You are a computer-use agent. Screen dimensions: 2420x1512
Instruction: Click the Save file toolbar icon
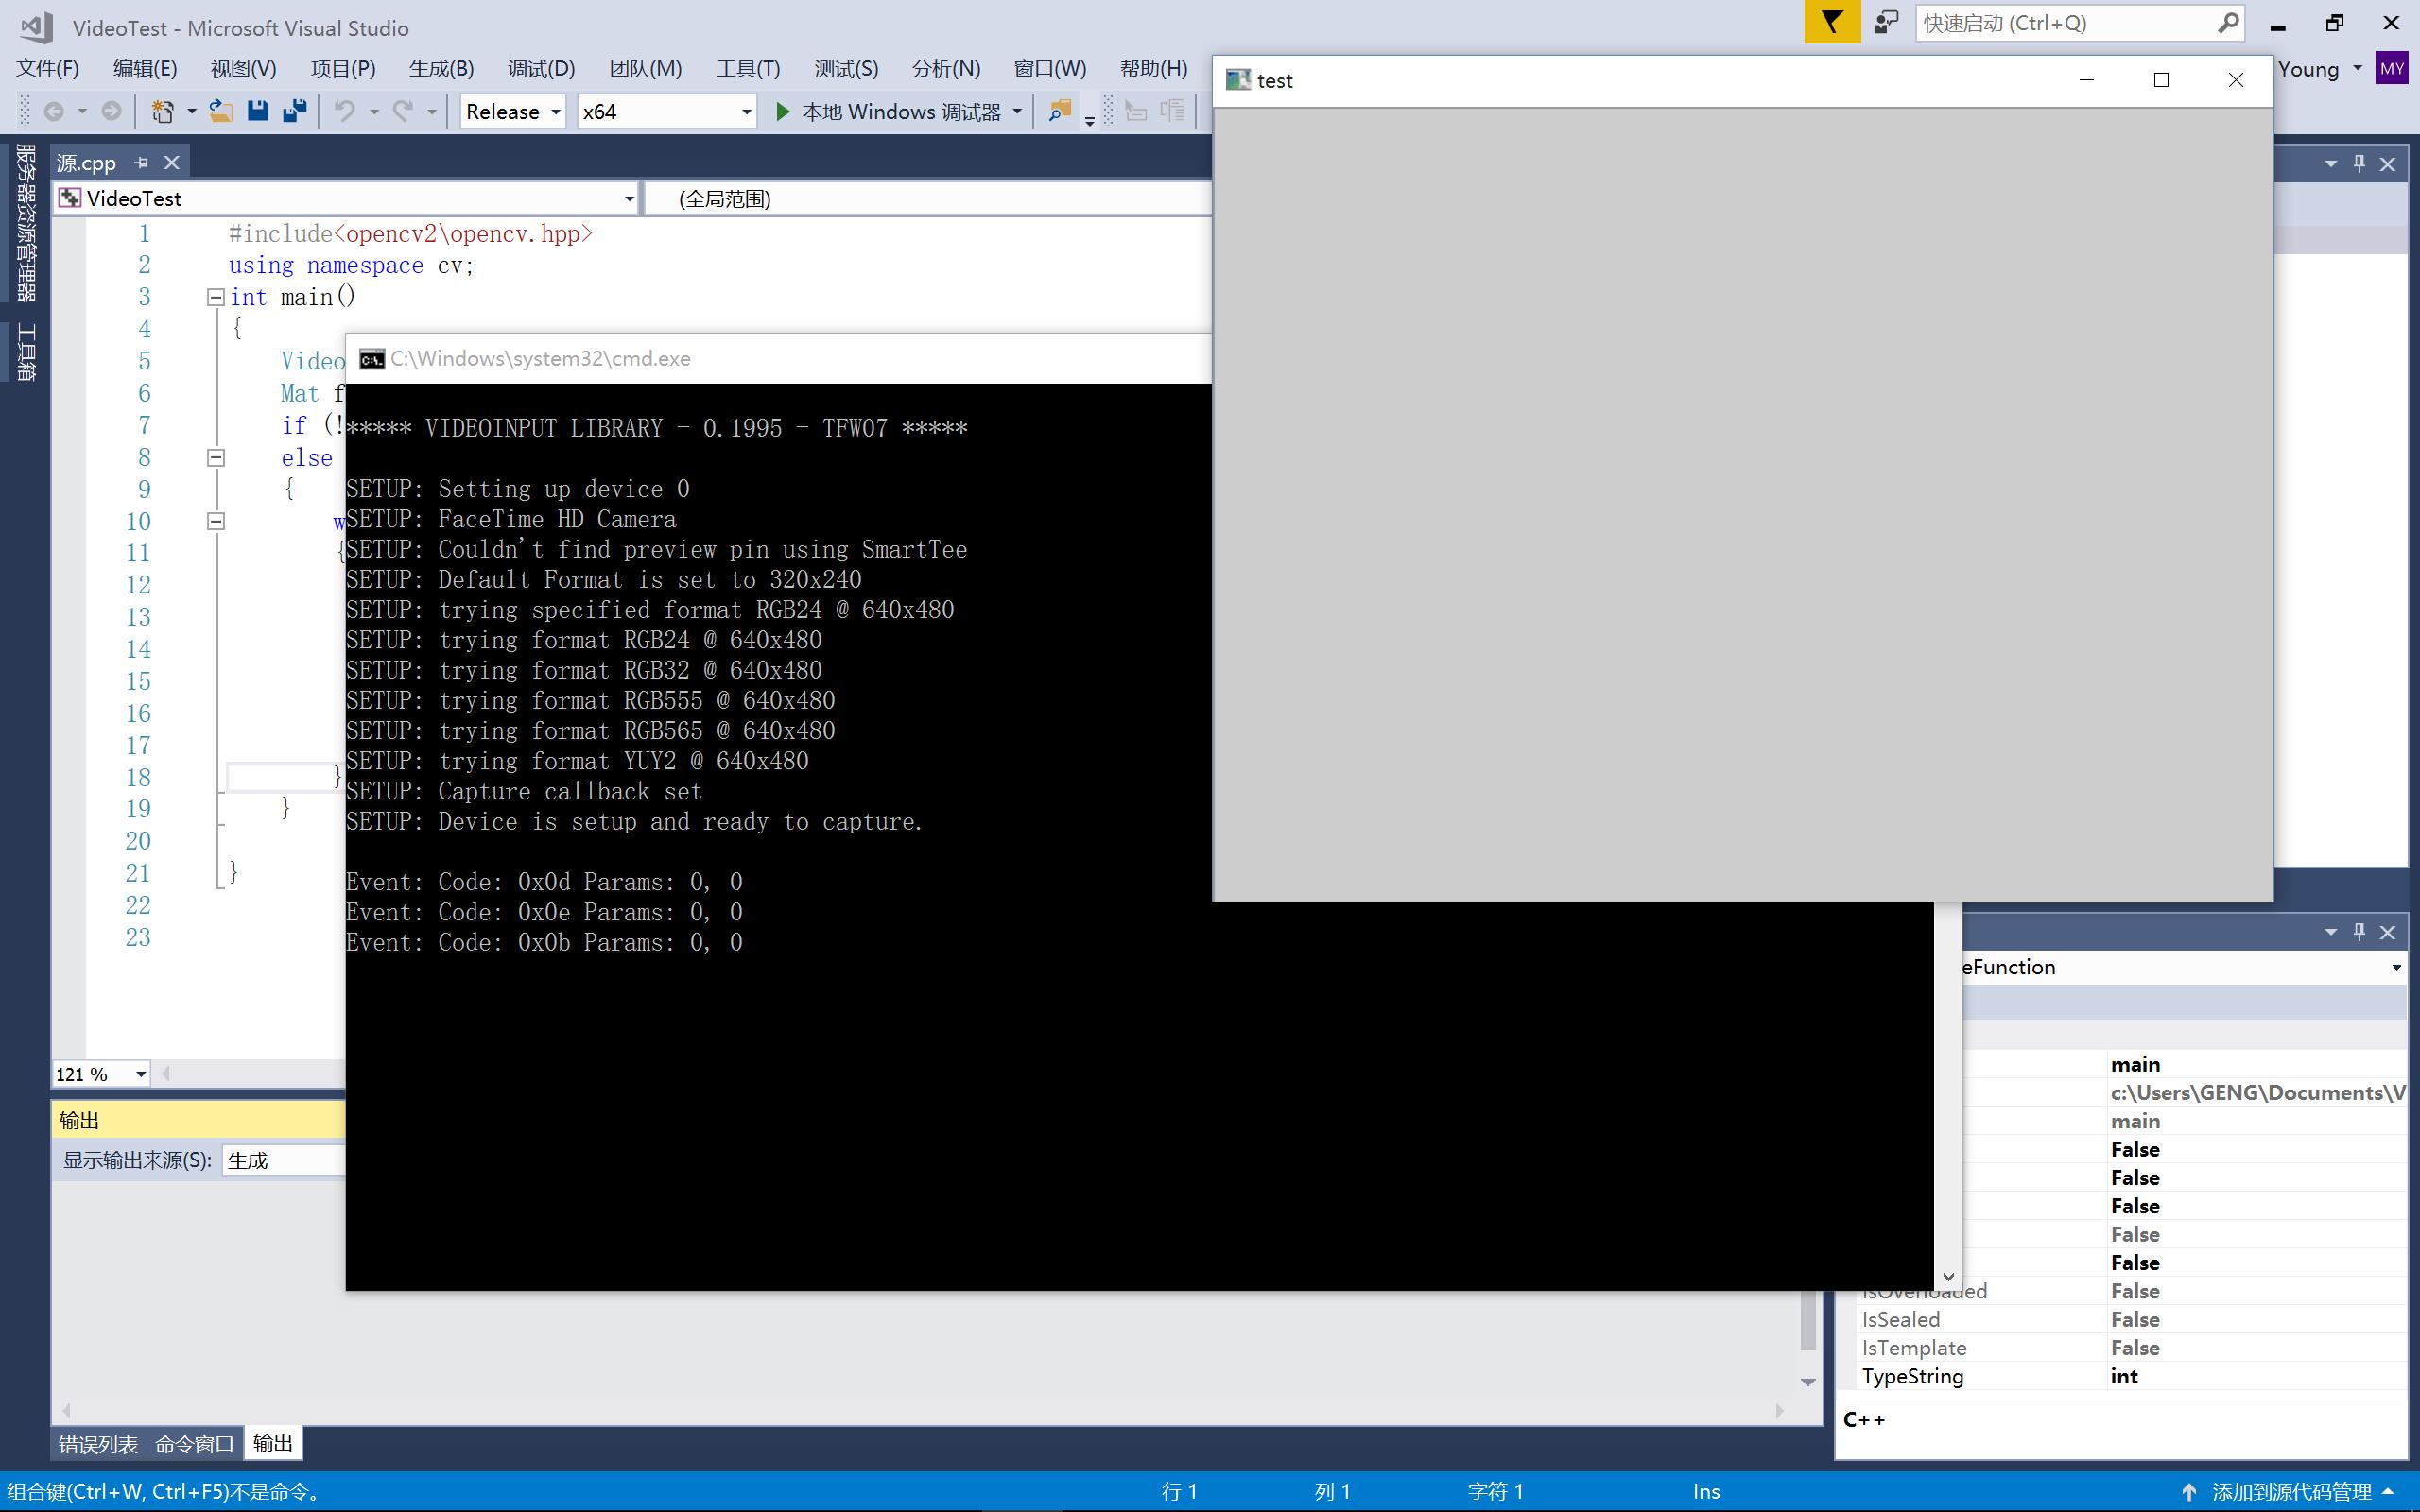point(258,111)
